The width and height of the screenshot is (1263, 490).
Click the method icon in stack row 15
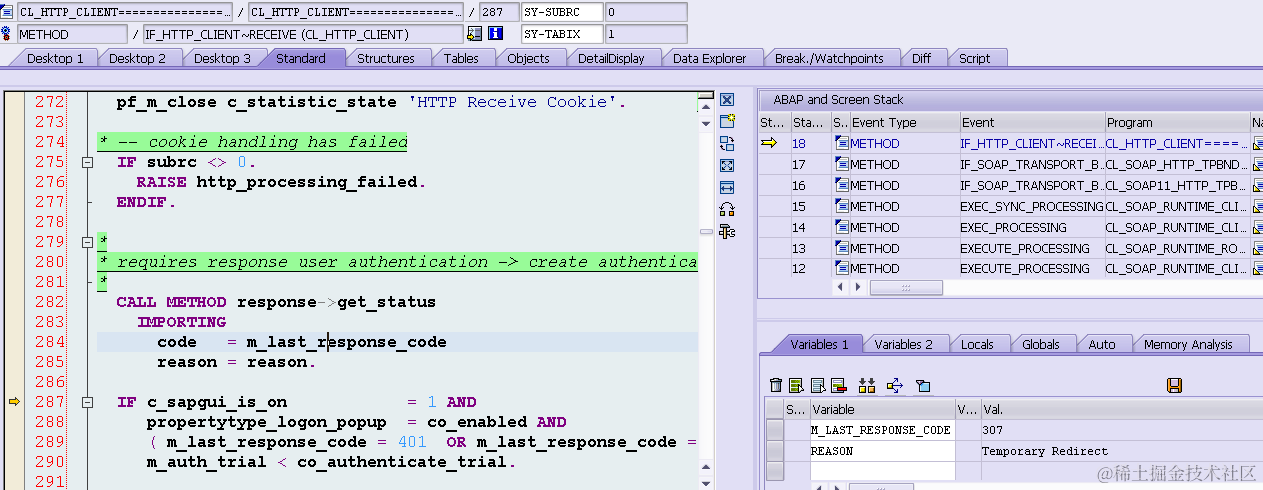click(841, 206)
